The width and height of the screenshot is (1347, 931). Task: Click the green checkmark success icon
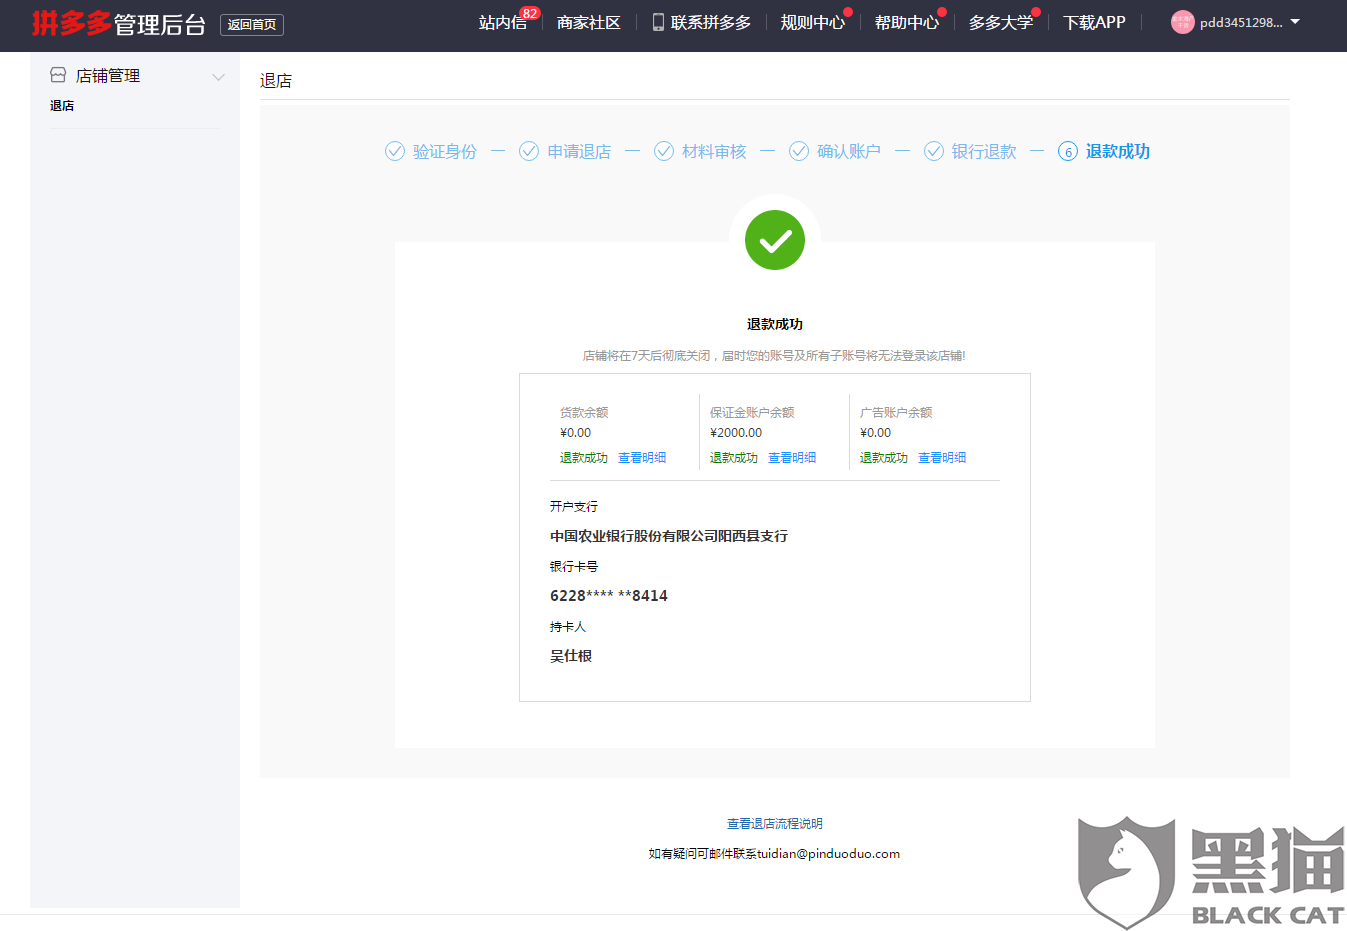point(775,240)
